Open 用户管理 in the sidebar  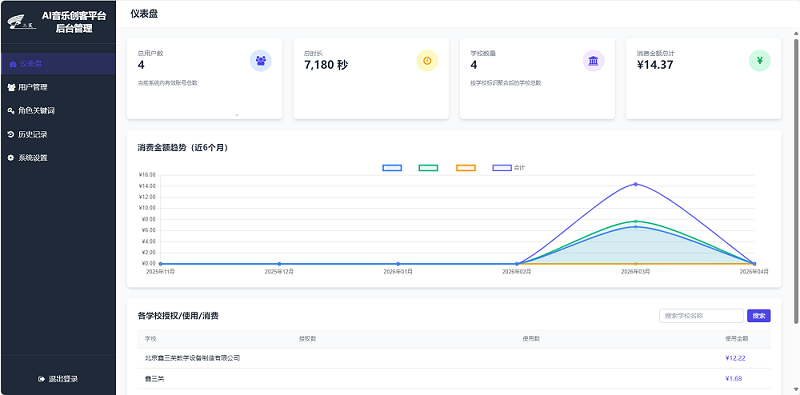tap(58, 87)
